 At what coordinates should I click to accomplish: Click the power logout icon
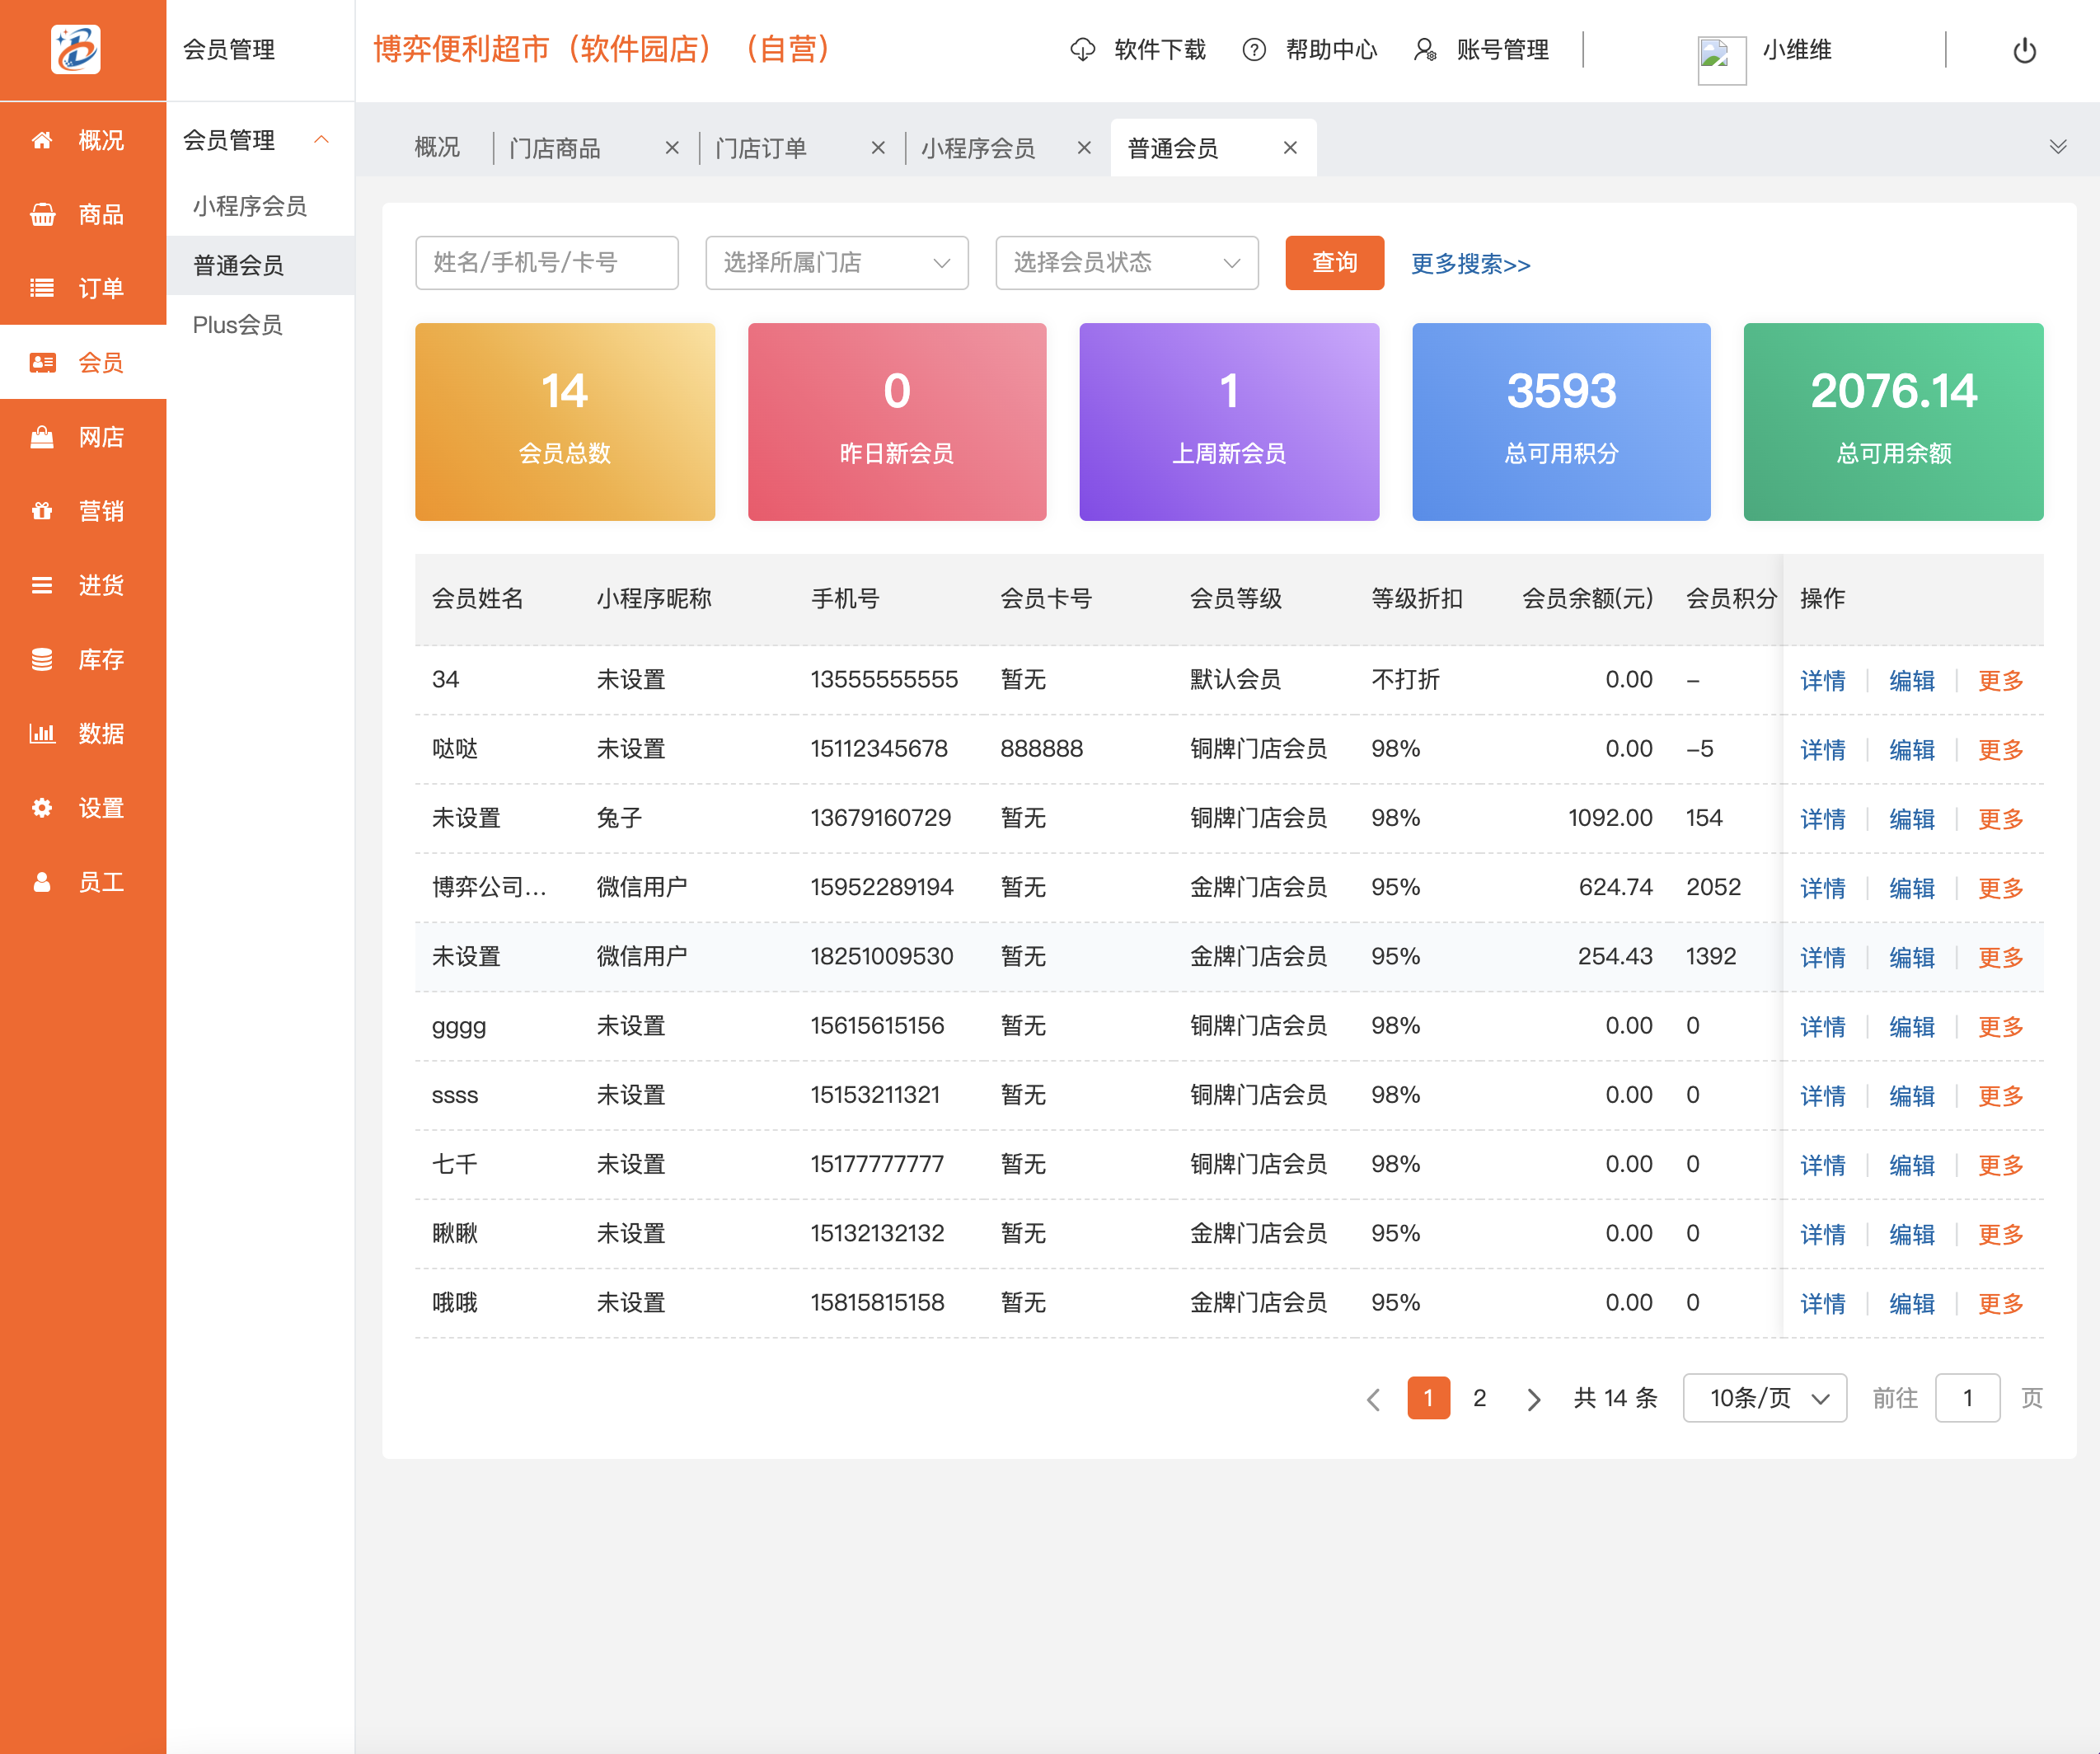[x=2024, y=49]
